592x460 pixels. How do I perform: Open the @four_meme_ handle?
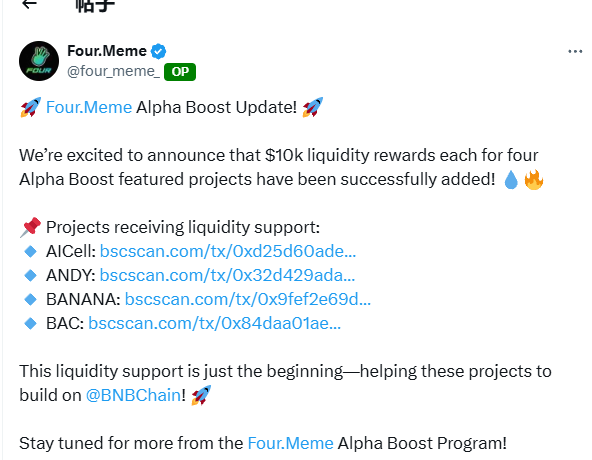(114, 71)
